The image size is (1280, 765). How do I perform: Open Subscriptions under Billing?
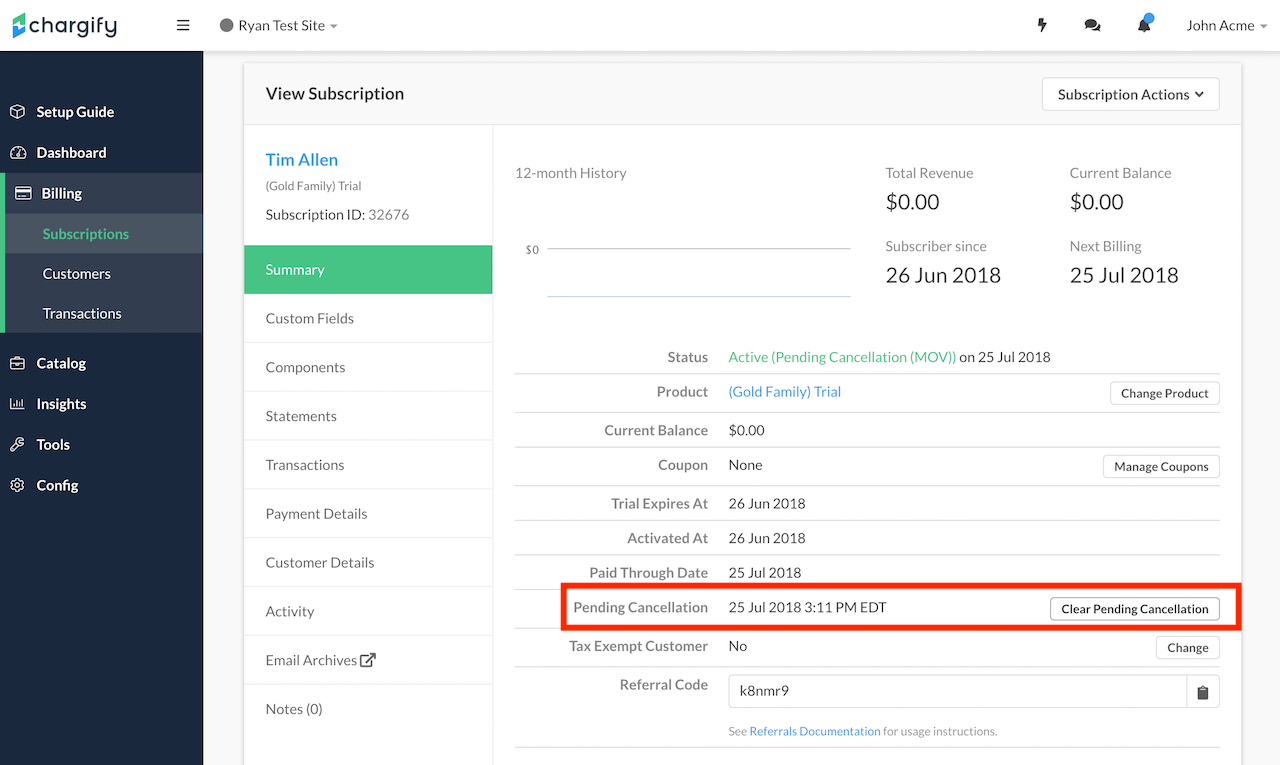click(x=103, y=234)
